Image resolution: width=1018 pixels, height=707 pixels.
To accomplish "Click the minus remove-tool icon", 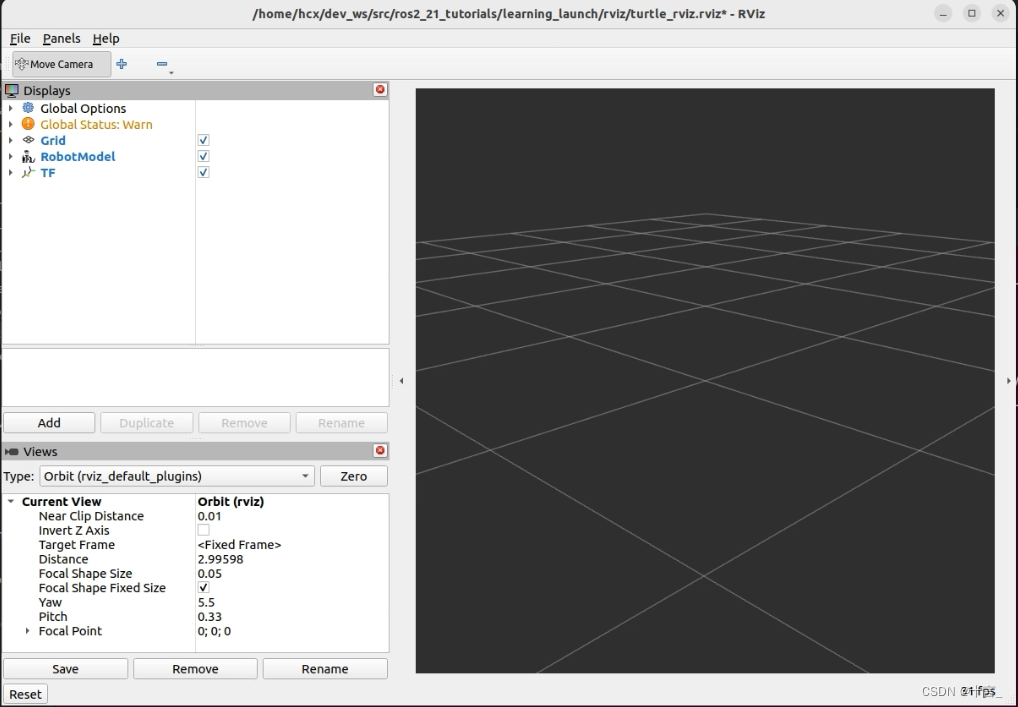I will [x=162, y=64].
